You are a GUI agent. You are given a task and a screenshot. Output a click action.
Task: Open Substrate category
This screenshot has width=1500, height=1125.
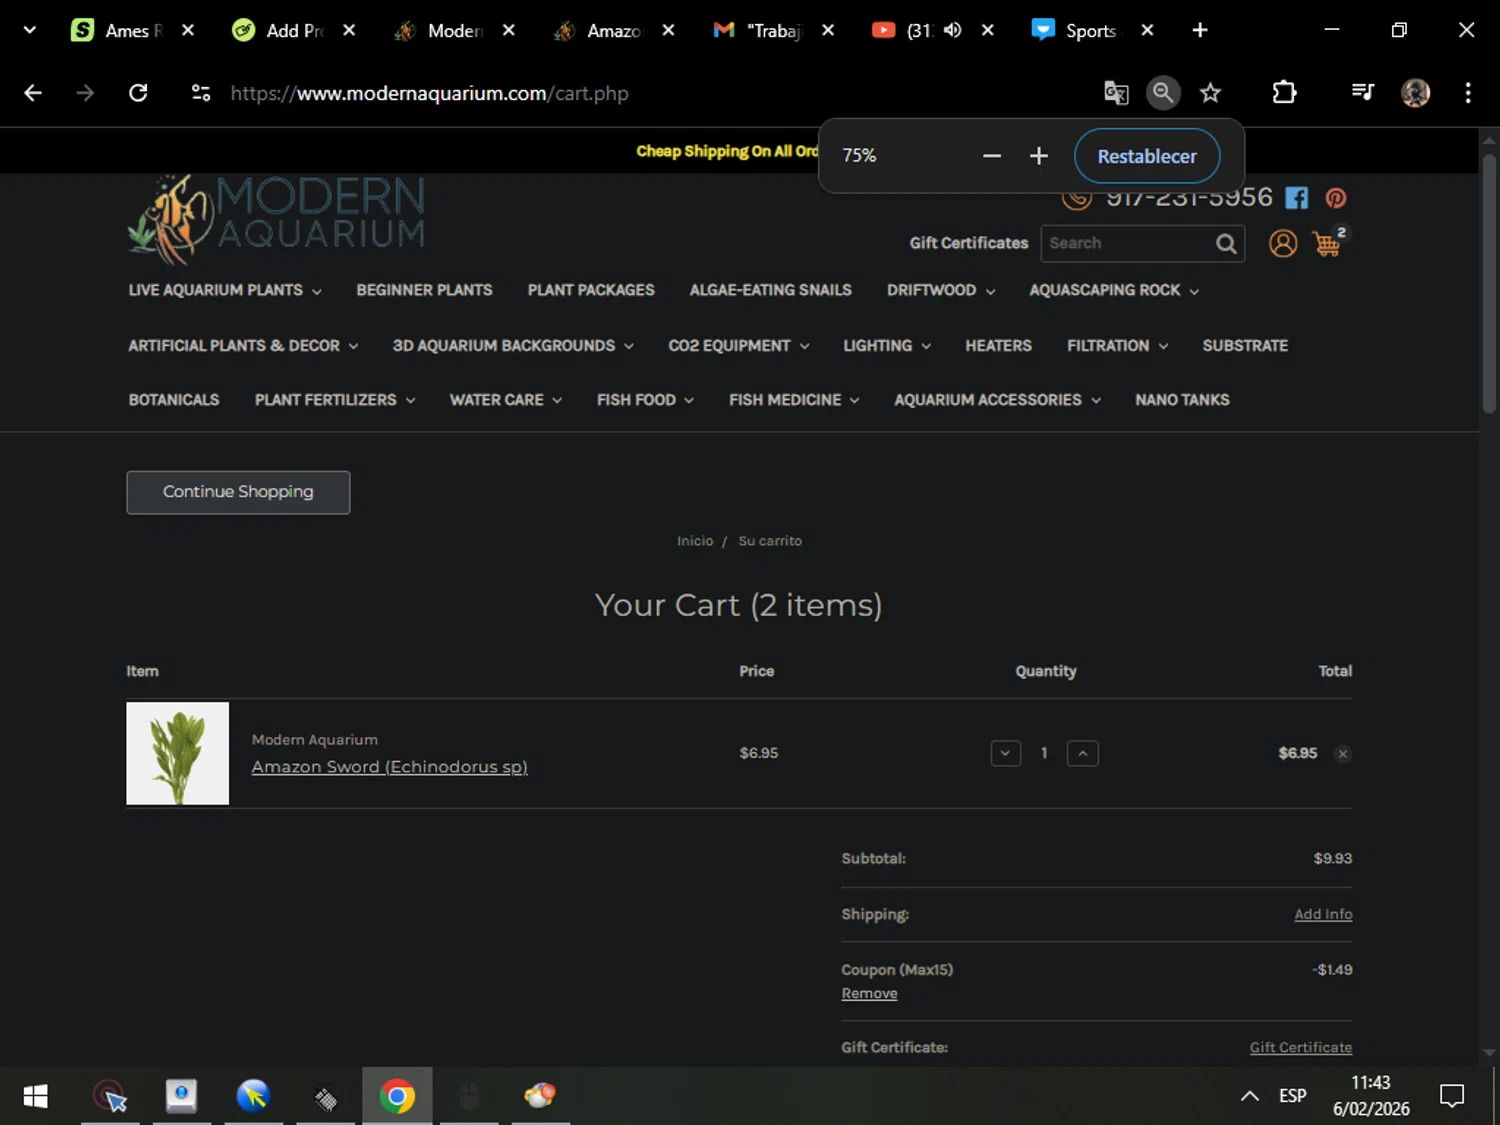(1245, 346)
